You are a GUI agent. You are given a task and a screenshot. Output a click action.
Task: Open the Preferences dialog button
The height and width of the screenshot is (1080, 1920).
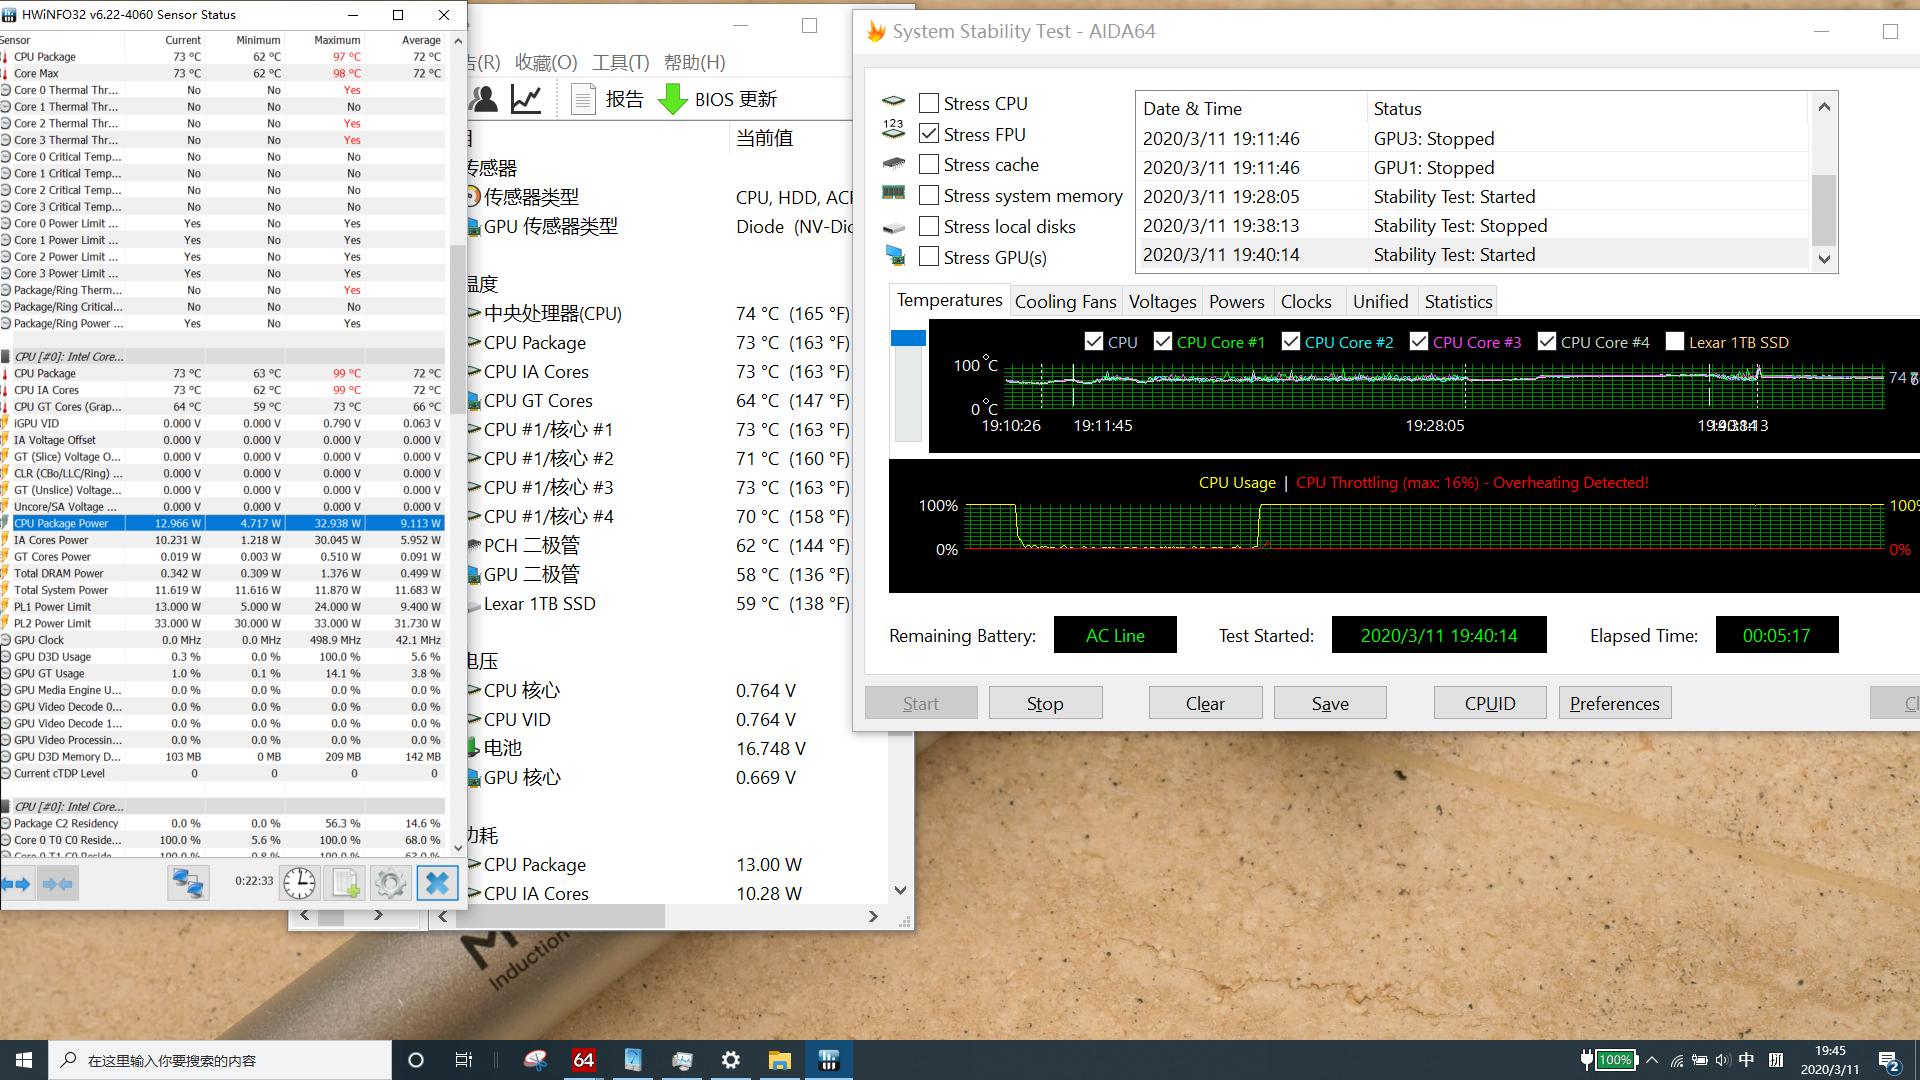(1614, 703)
